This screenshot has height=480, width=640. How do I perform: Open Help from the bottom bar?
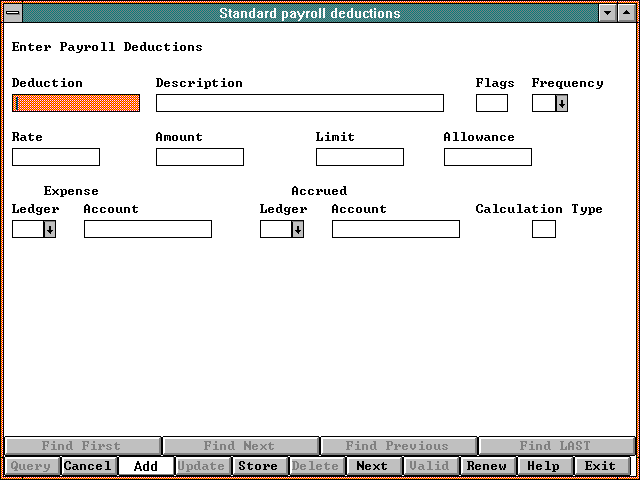coord(544,466)
